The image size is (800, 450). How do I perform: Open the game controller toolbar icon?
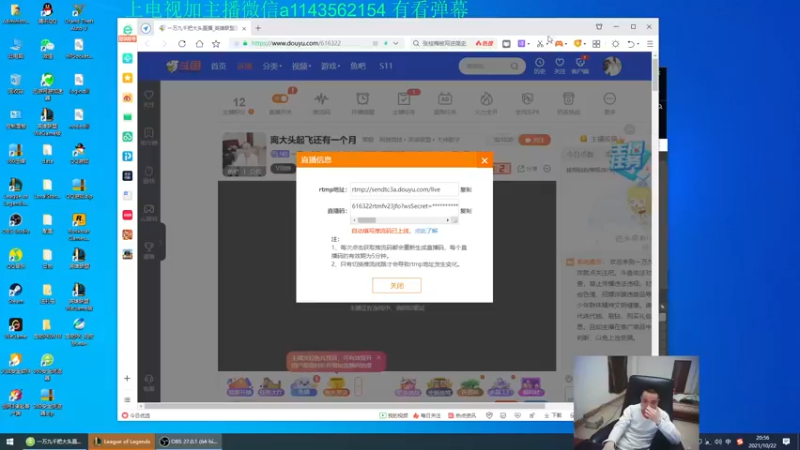[559, 44]
